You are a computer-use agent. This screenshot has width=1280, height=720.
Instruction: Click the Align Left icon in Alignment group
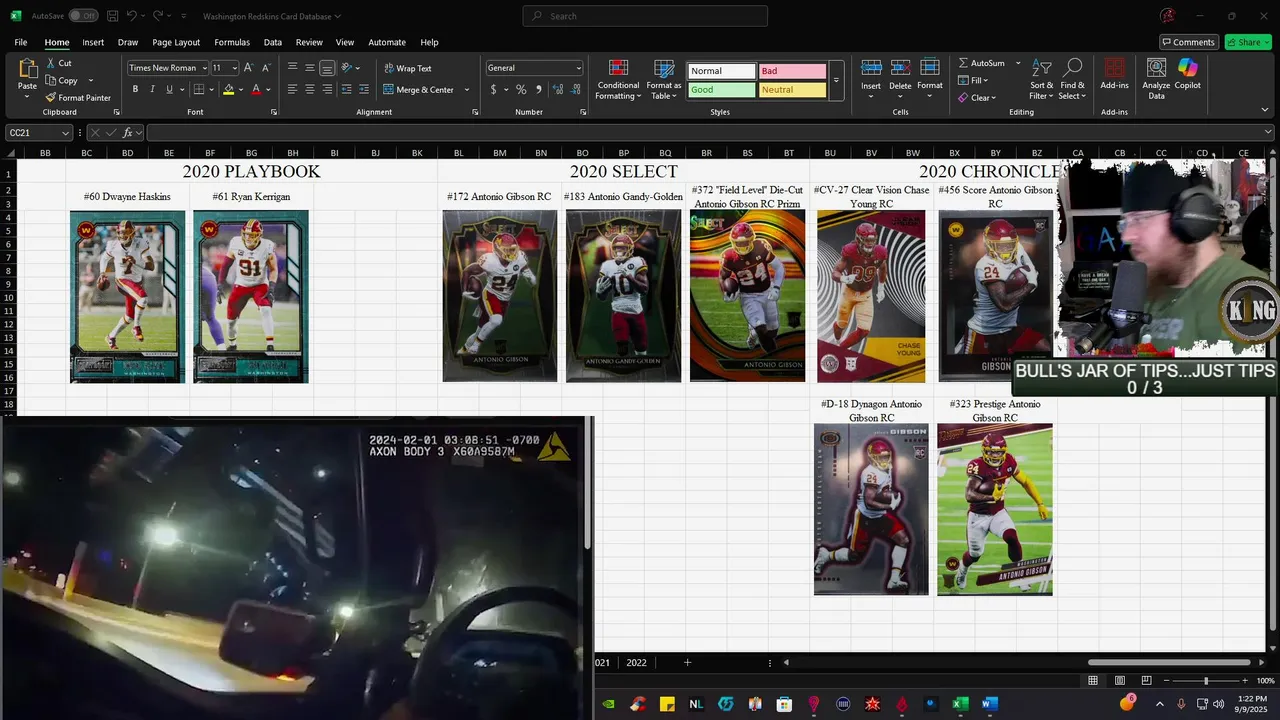[293, 89]
